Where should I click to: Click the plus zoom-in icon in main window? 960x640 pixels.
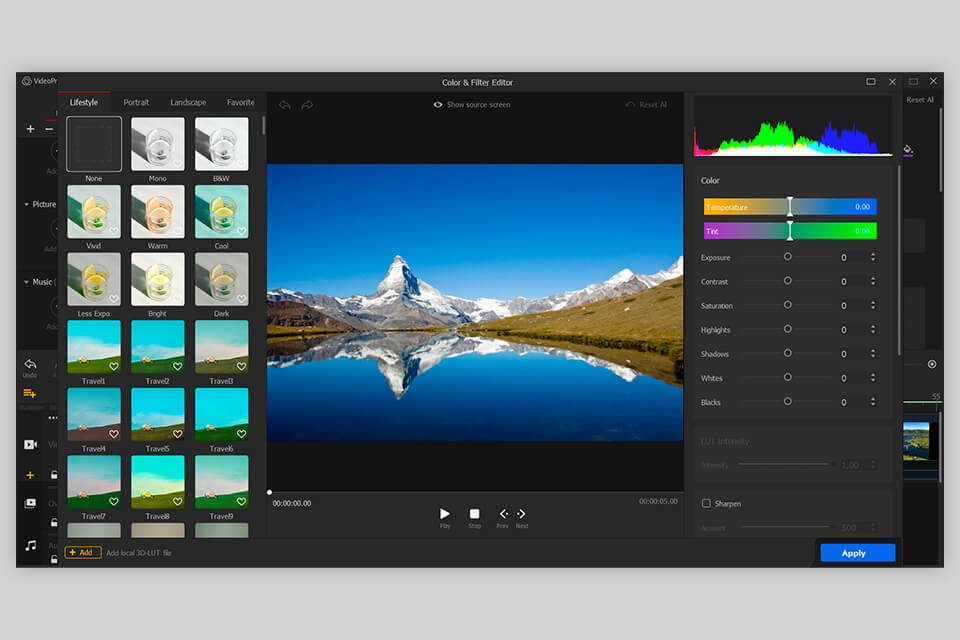(x=31, y=129)
